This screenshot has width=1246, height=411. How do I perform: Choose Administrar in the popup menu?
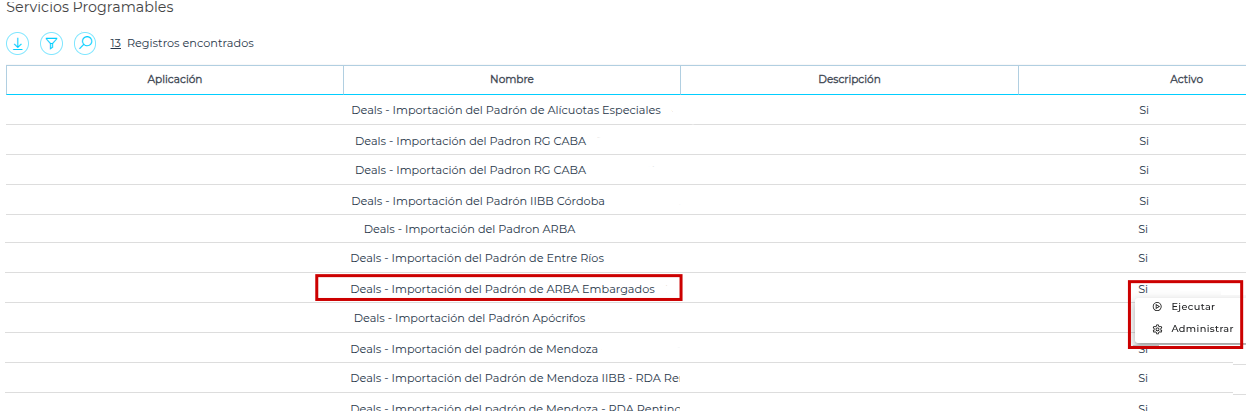click(x=1201, y=329)
